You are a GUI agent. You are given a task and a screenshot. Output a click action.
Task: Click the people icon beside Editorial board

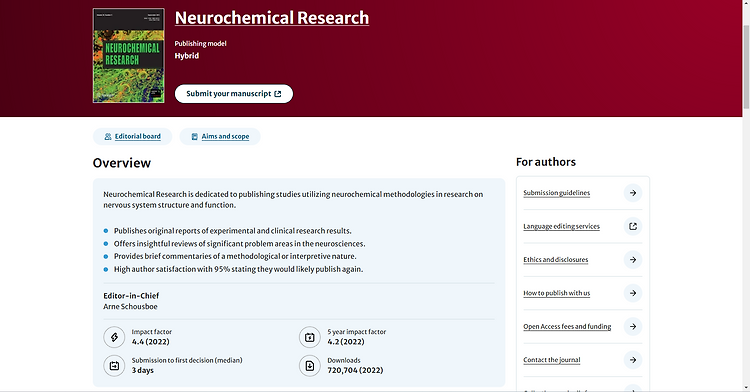[108, 137]
